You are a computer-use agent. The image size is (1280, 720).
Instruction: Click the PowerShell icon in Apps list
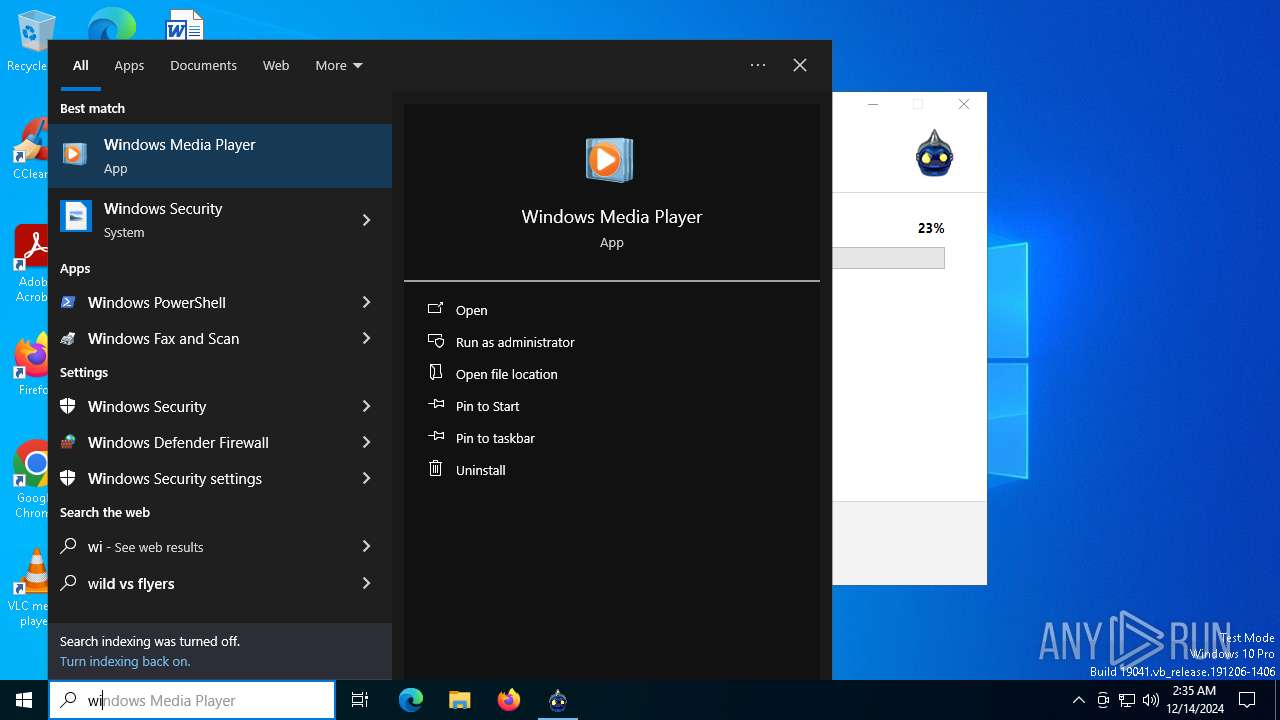tap(68, 302)
